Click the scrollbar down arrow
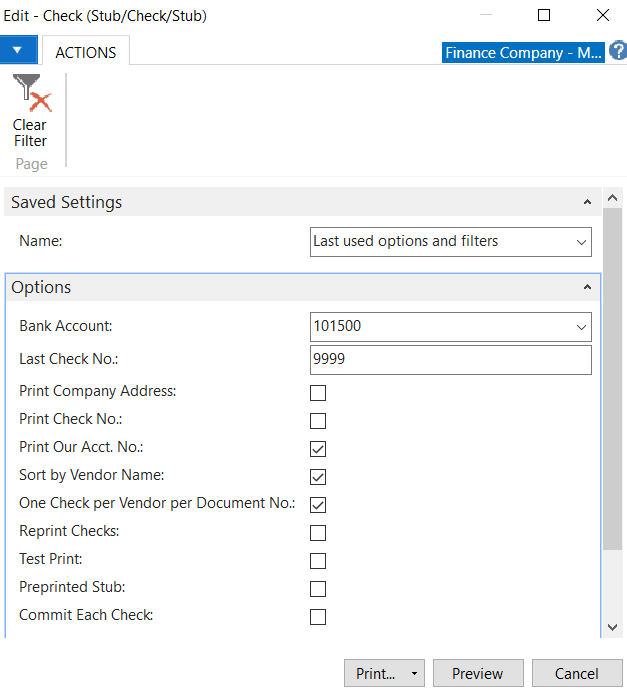 click(613, 626)
